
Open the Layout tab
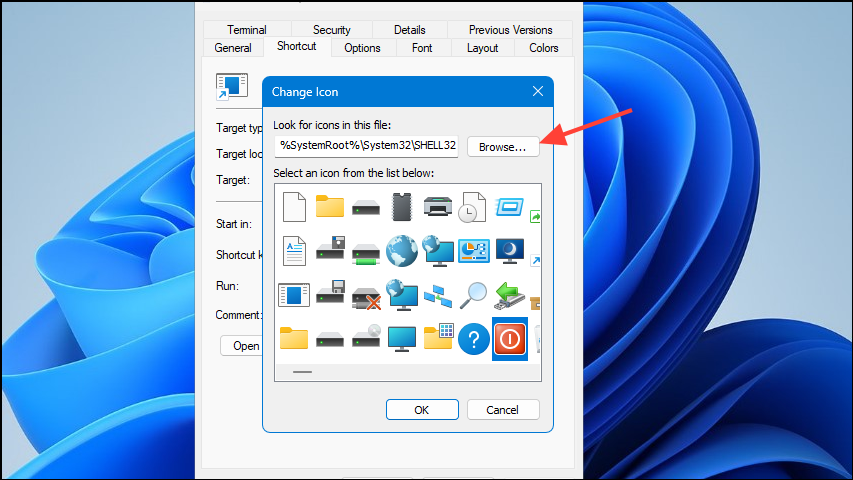(483, 48)
